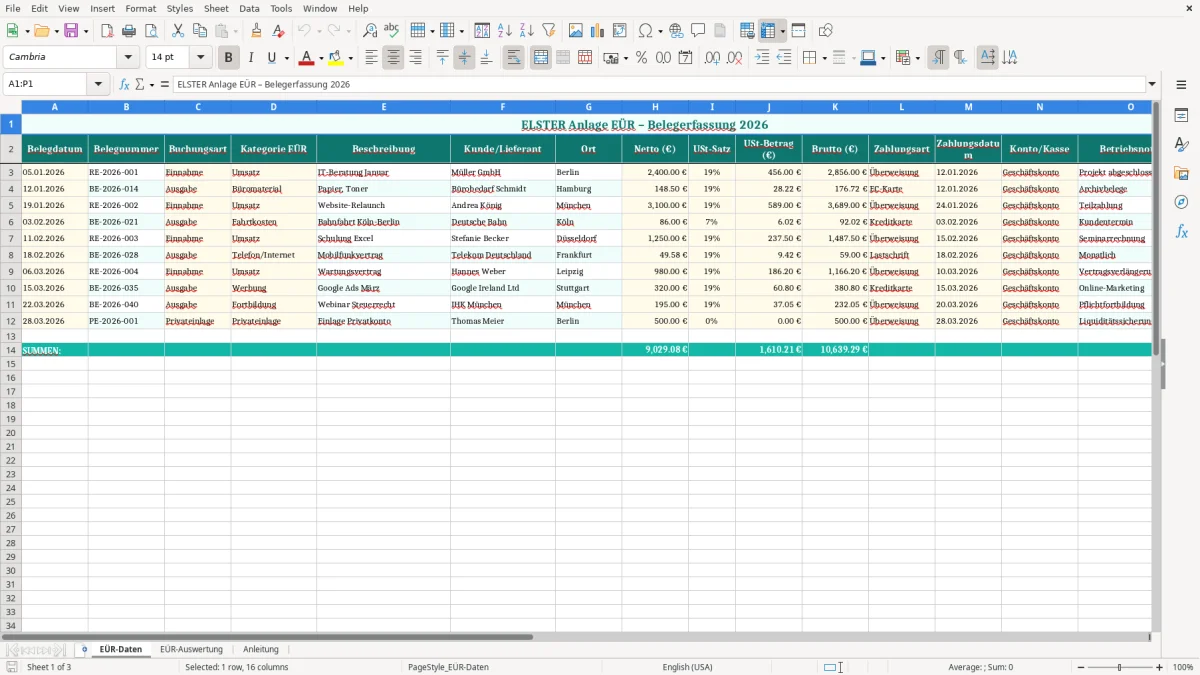This screenshot has width=1200, height=675.
Task: Open Sidebar Navigator compass icon
Action: (x=1181, y=202)
